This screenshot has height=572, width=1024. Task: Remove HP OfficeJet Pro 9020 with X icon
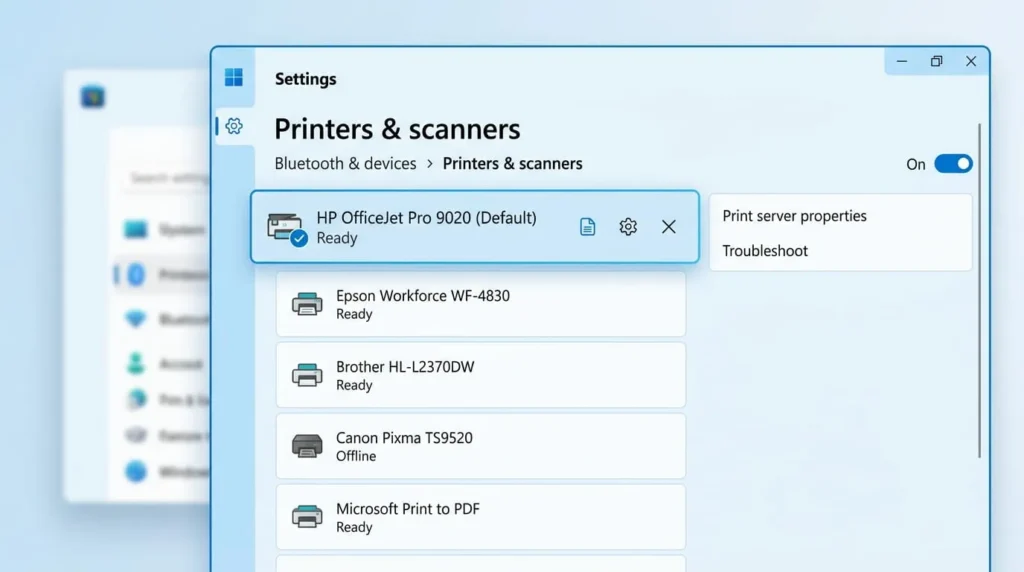pyautogui.click(x=668, y=227)
